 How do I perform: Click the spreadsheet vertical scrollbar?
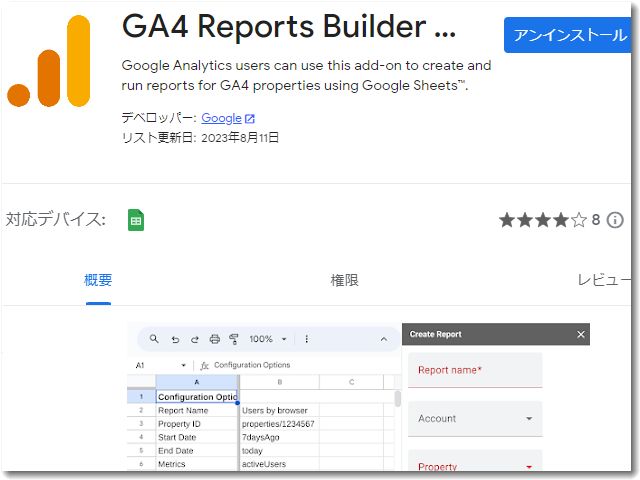398,399
